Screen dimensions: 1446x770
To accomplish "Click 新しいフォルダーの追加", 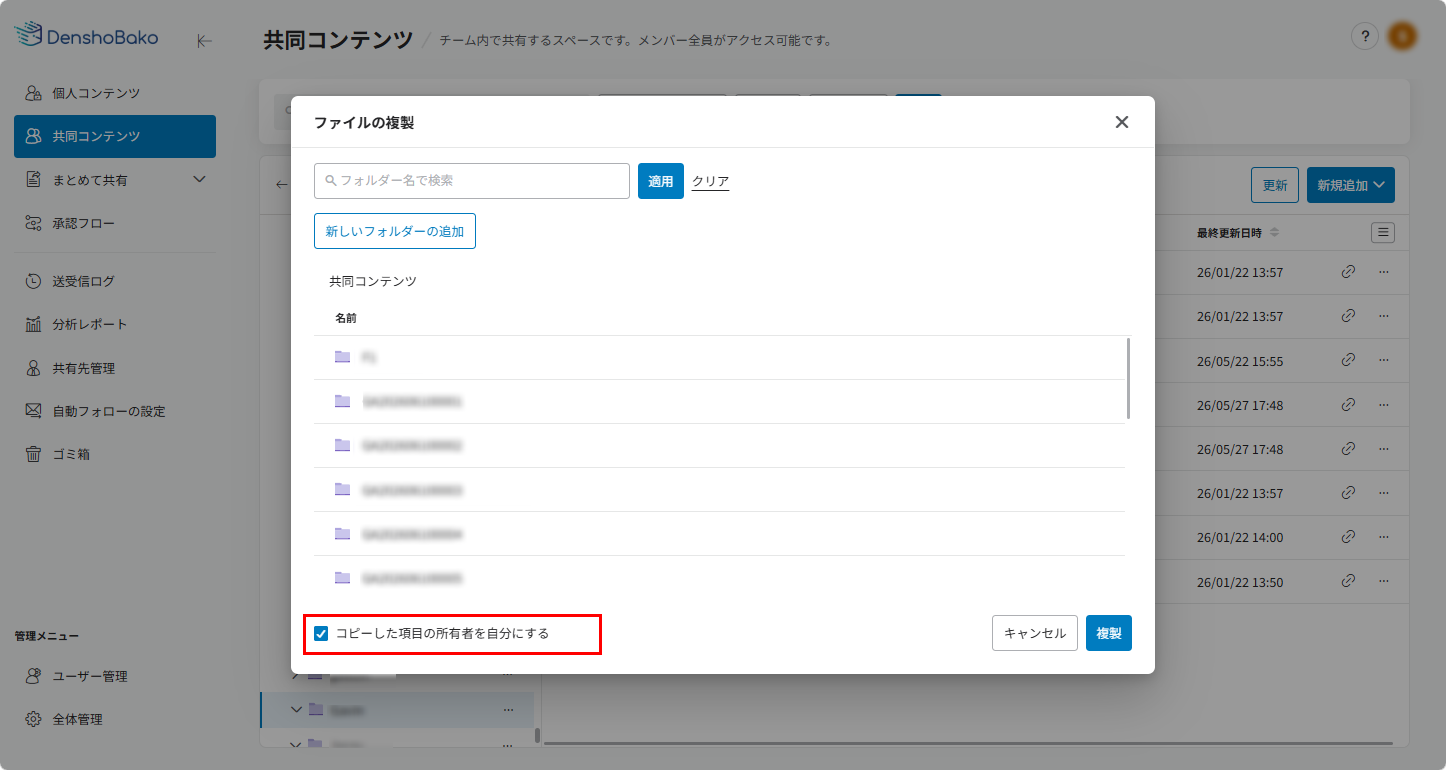I will coord(395,231).
